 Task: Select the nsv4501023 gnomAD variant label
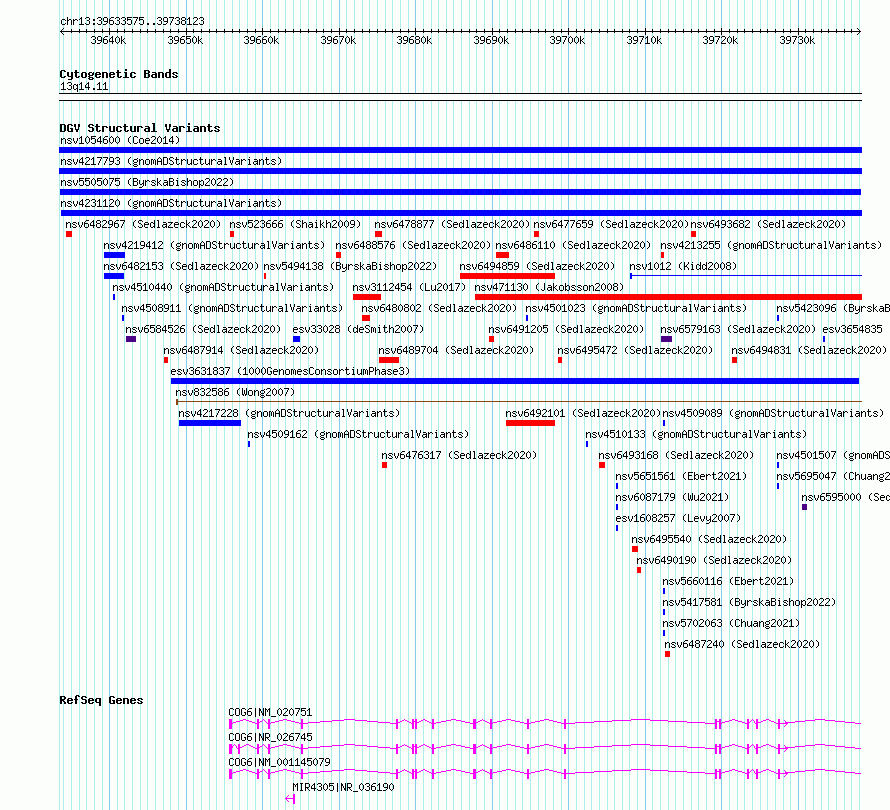(636, 308)
